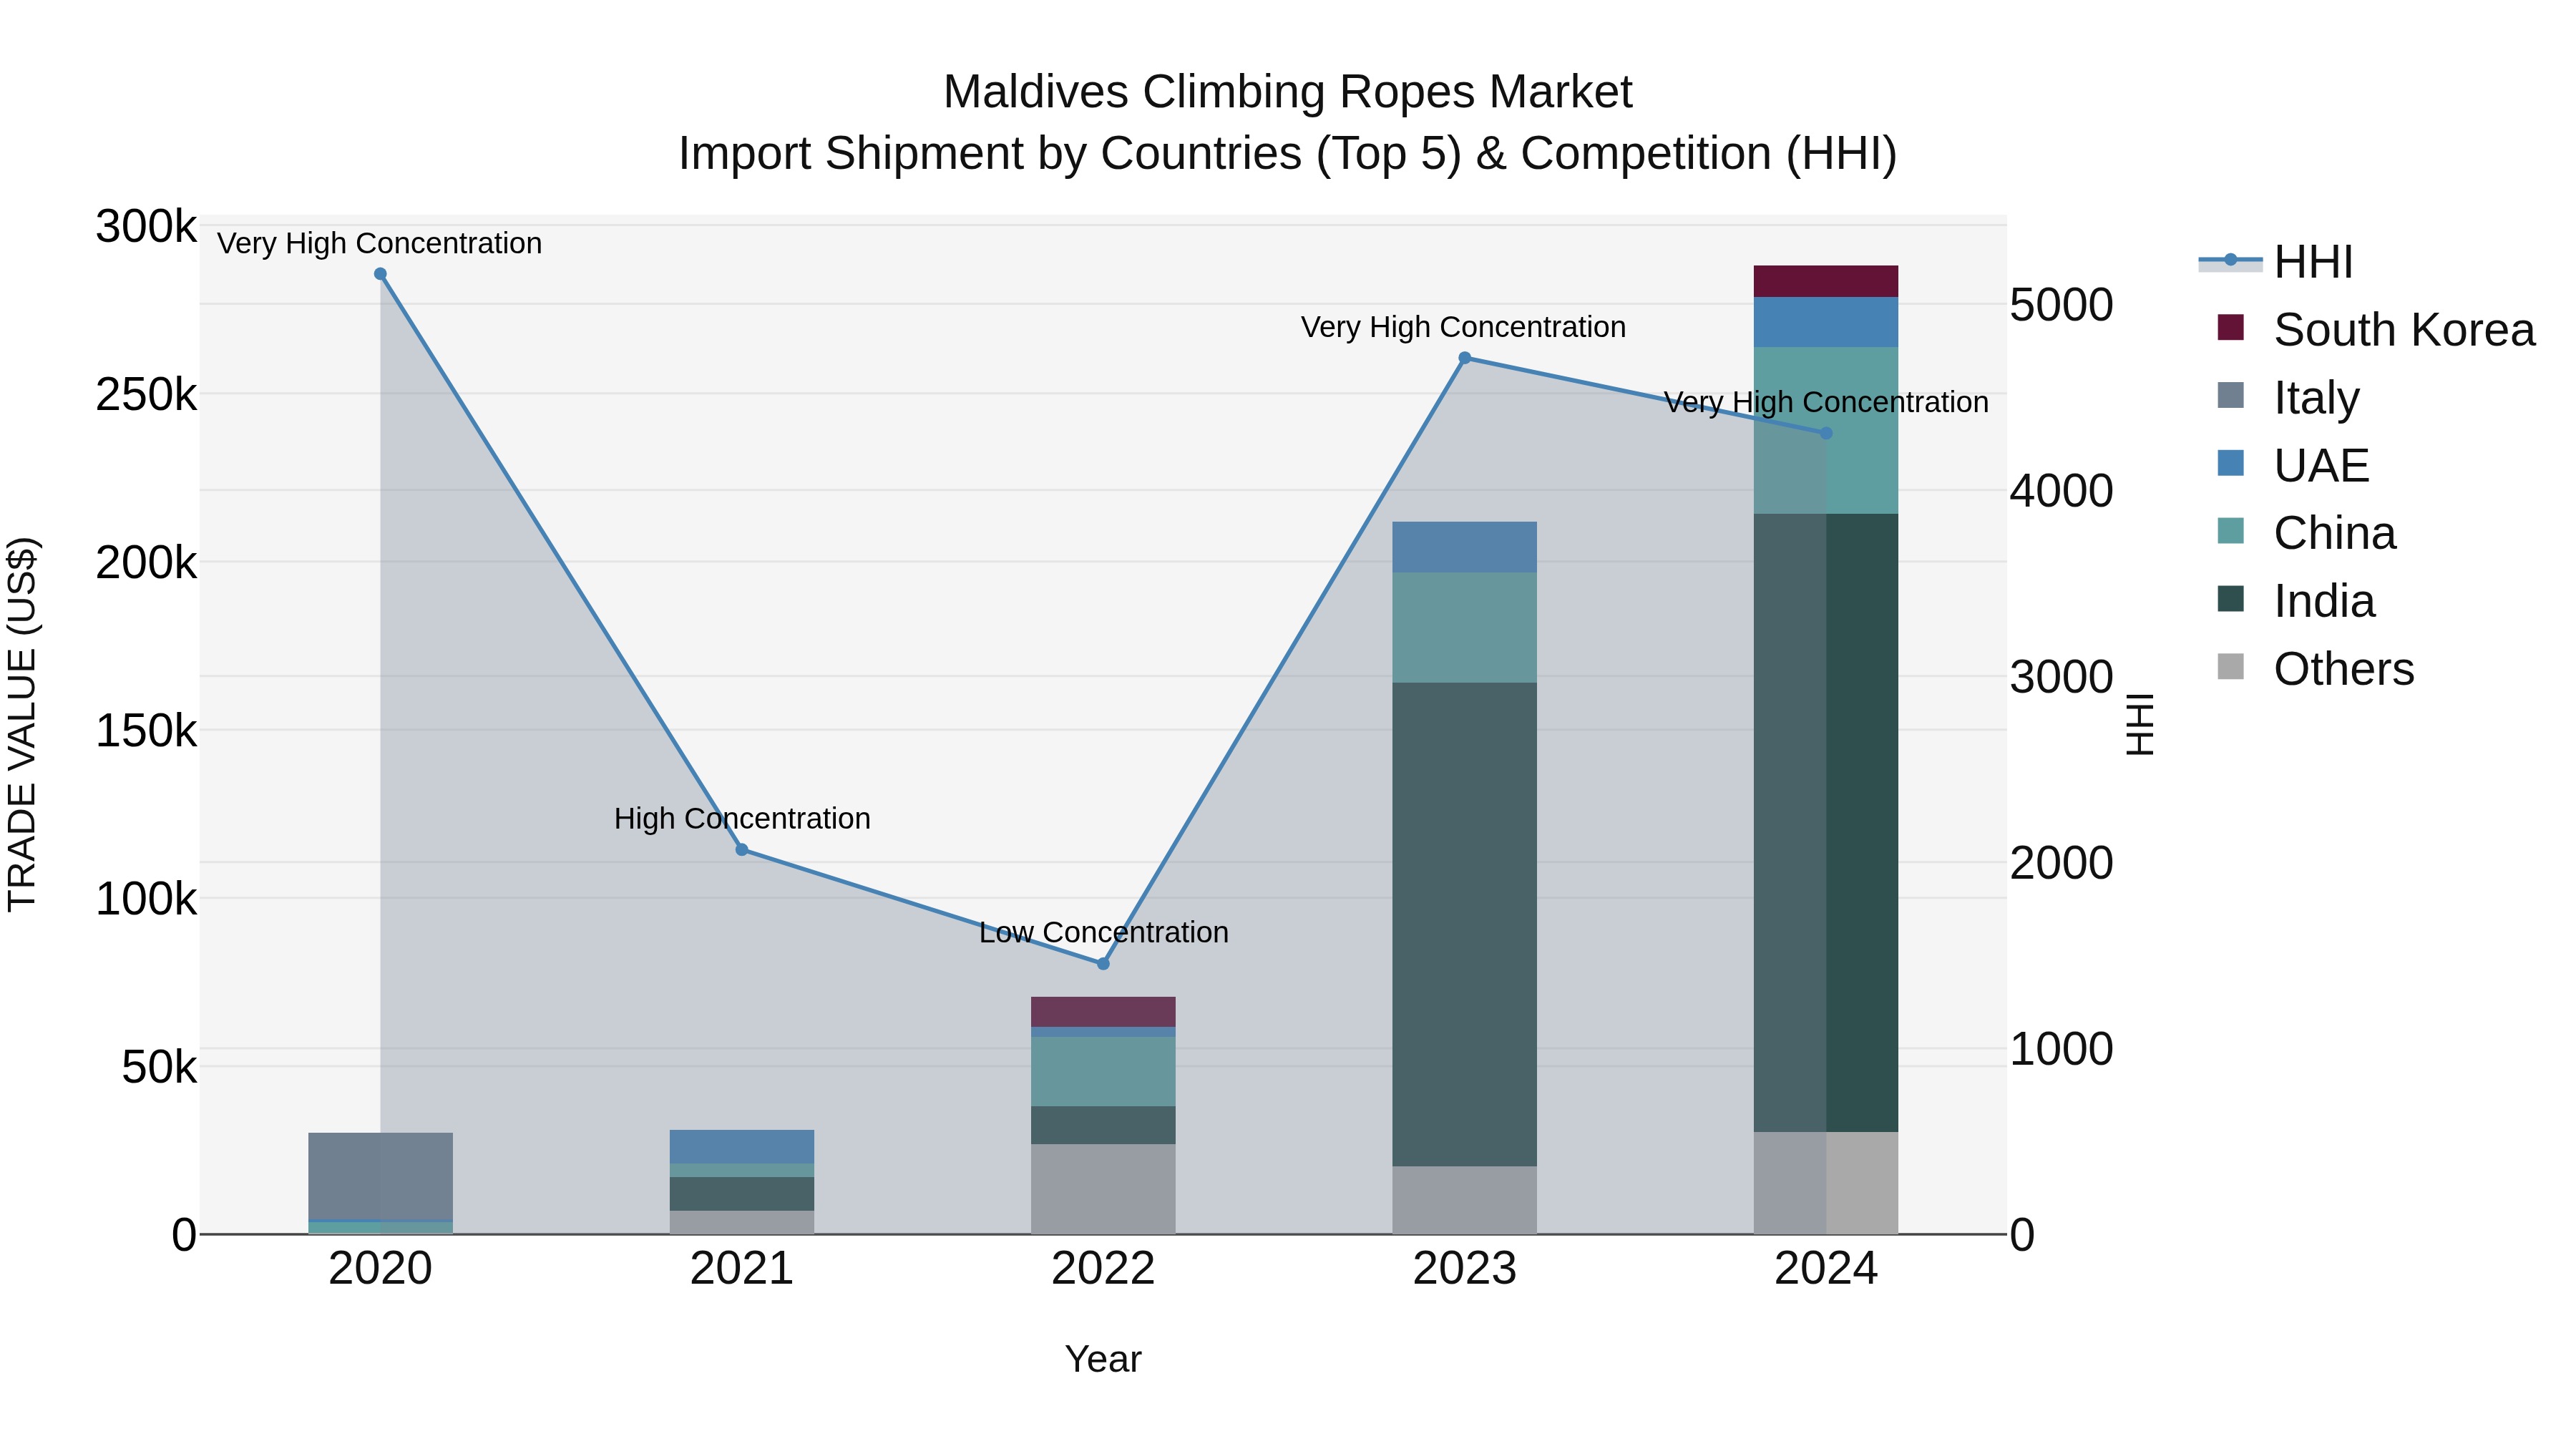Click the 2024 Others bar segment

click(x=1826, y=1183)
